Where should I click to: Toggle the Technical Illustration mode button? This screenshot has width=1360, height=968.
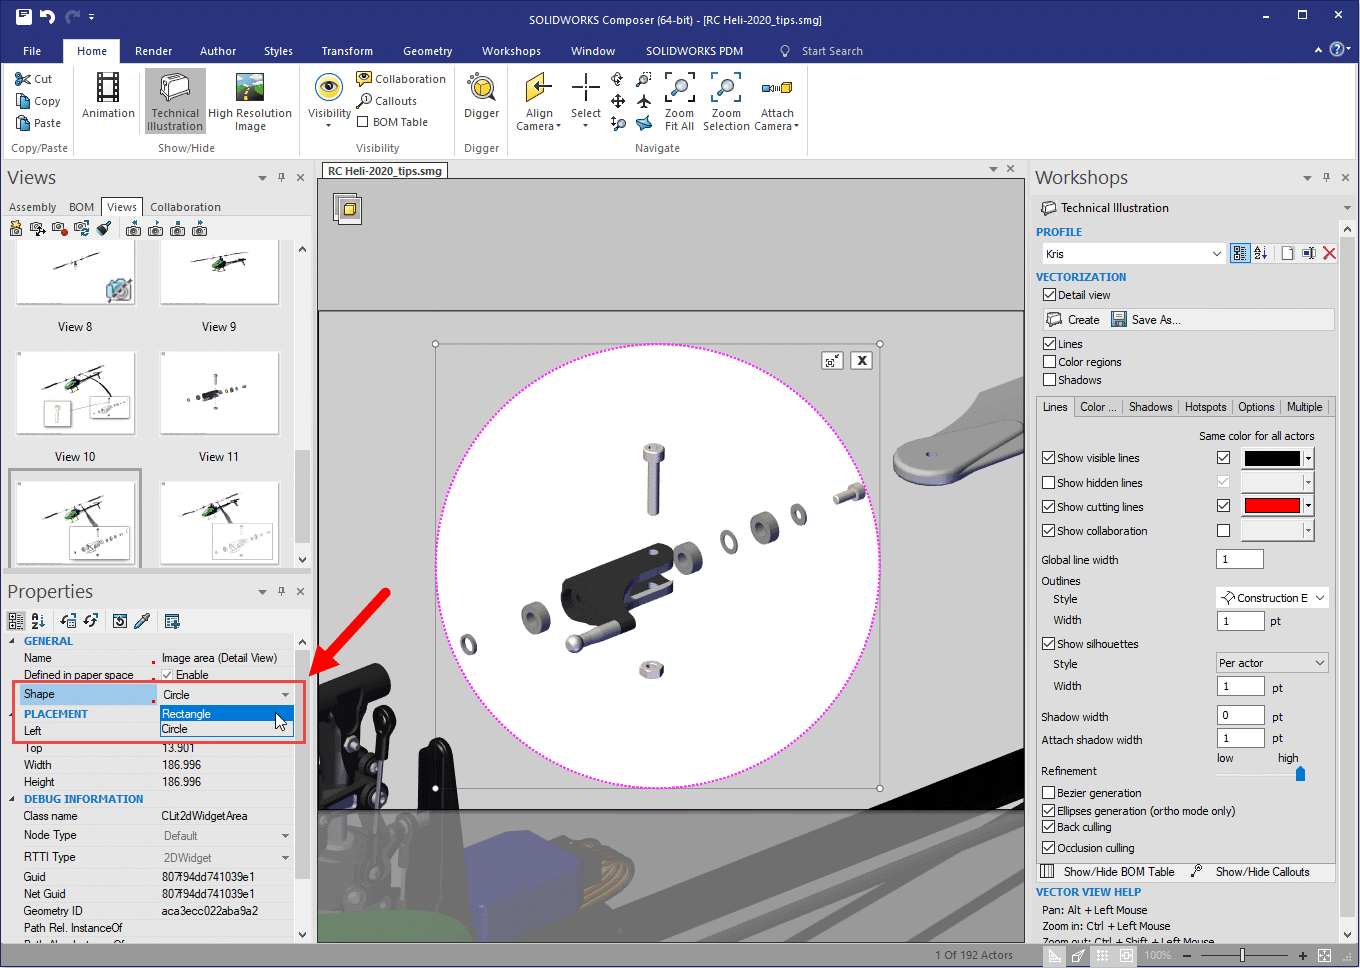pyautogui.click(x=175, y=100)
